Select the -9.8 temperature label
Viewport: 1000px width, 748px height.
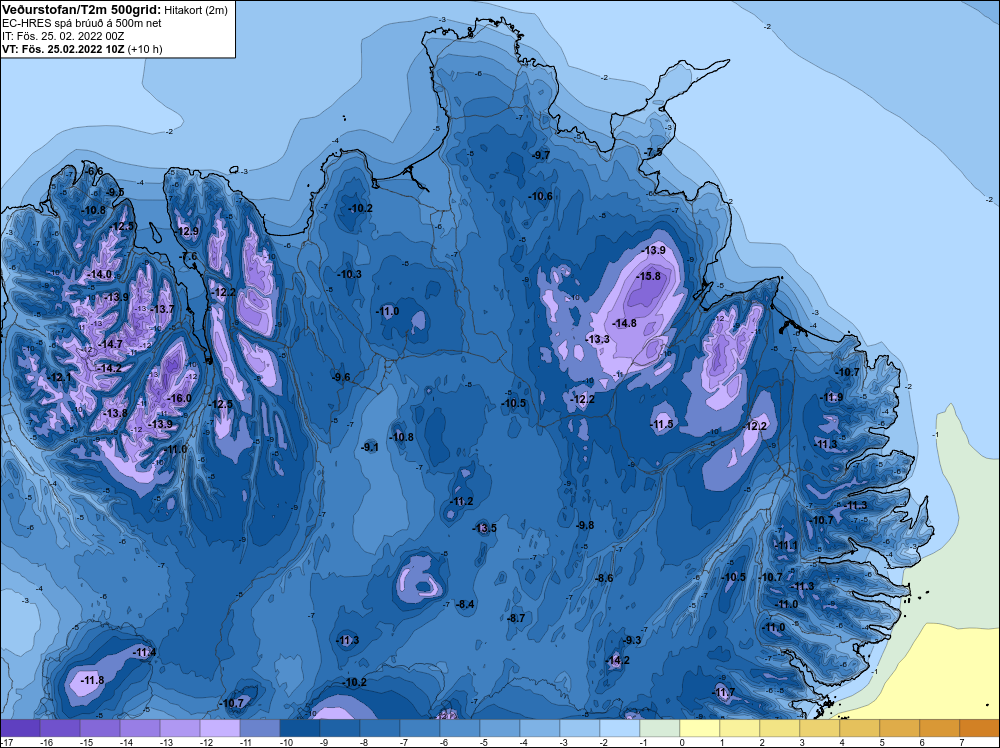pyautogui.click(x=585, y=525)
